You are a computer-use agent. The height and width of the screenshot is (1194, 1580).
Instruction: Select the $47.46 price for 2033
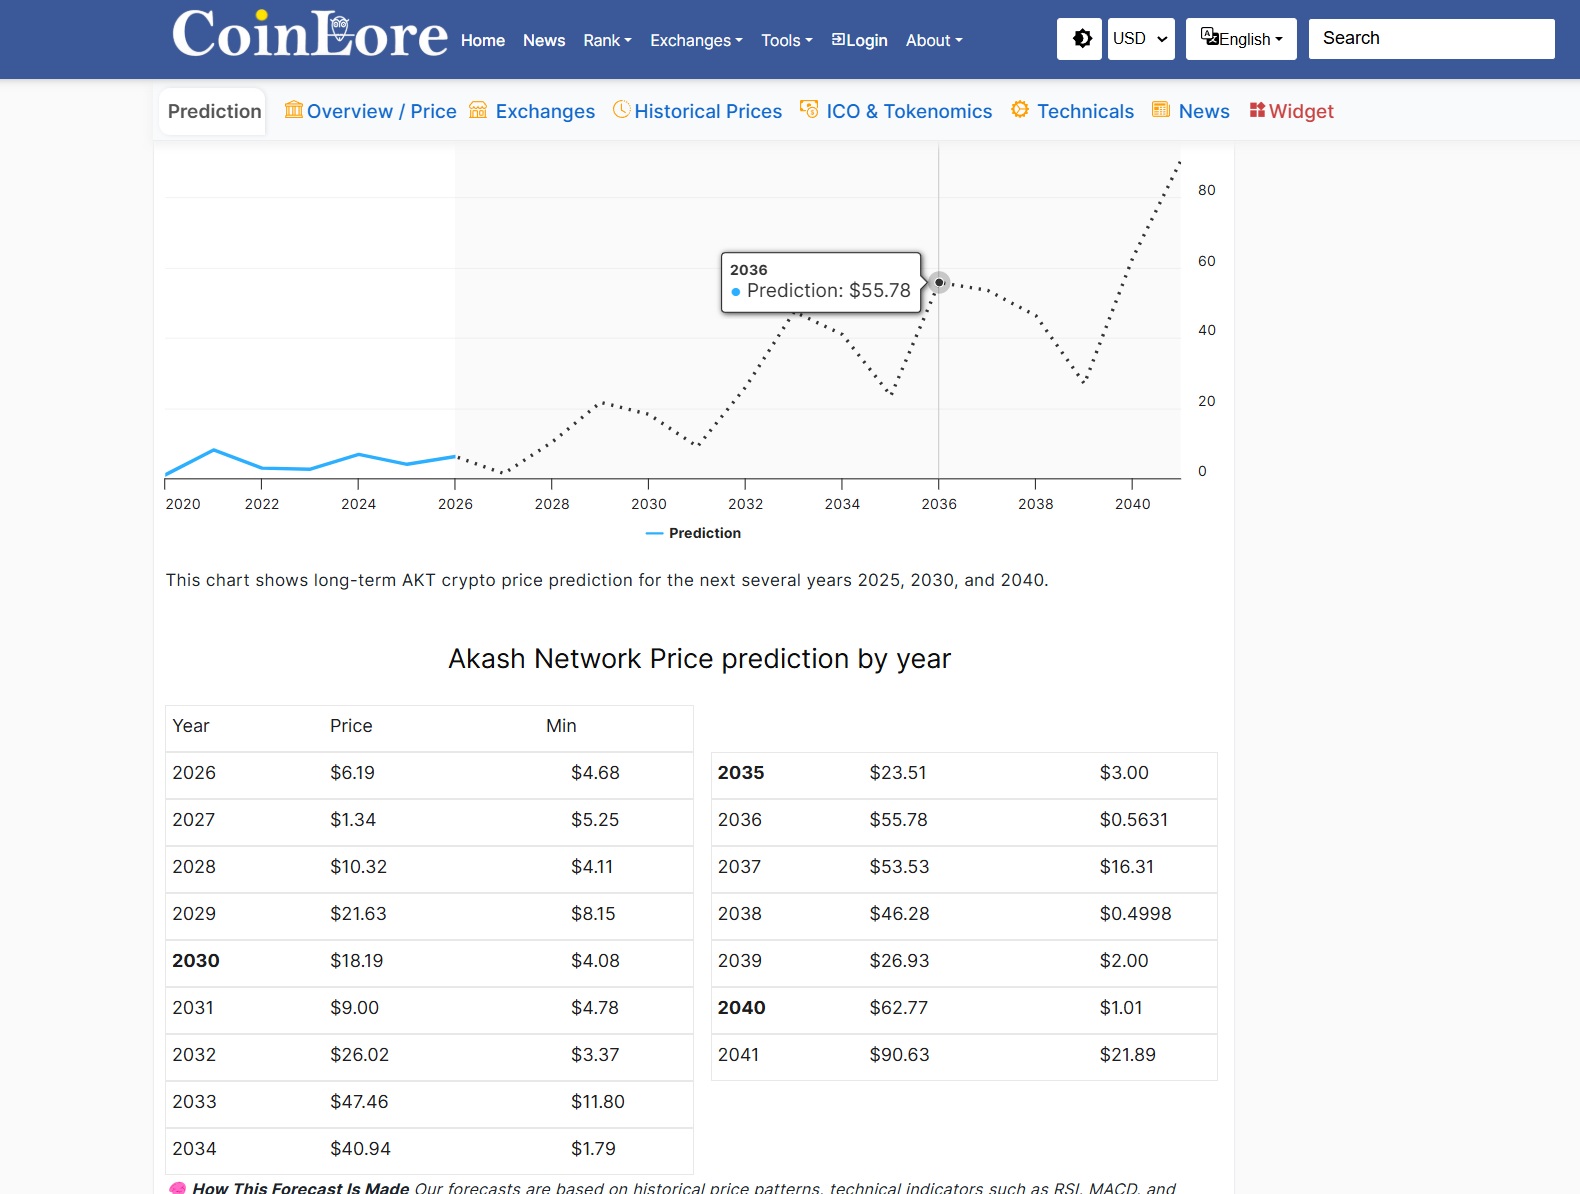[x=360, y=1102]
